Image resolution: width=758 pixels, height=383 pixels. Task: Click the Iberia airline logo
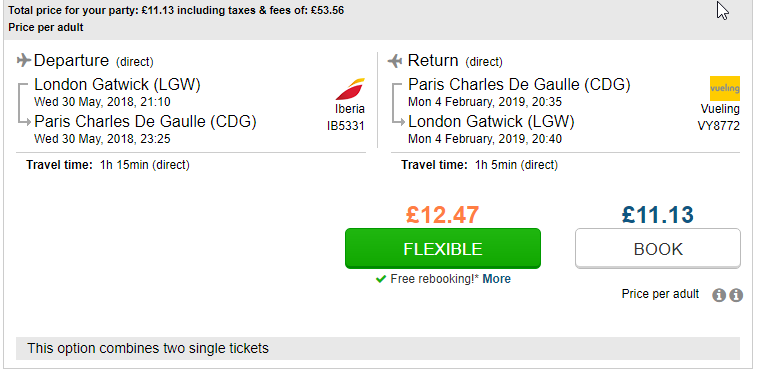pyautogui.click(x=350, y=89)
